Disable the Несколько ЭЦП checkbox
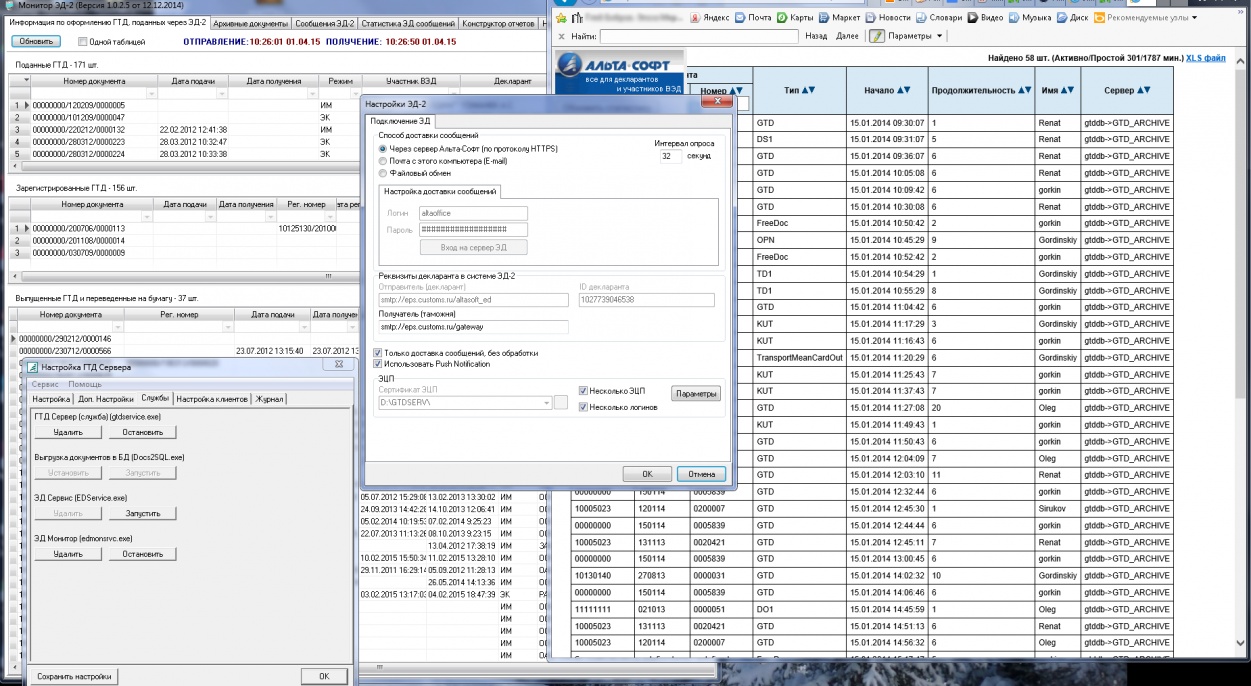 coord(583,391)
